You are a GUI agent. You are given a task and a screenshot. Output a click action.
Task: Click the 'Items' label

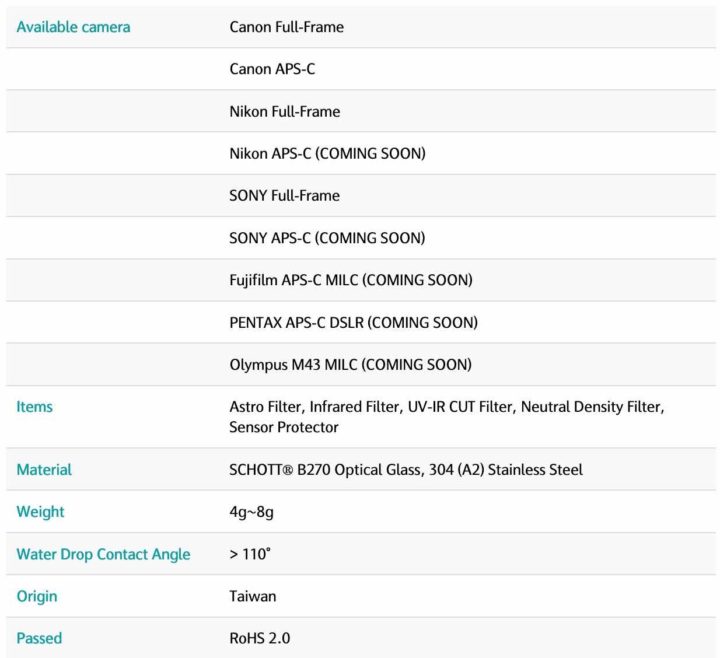34,407
